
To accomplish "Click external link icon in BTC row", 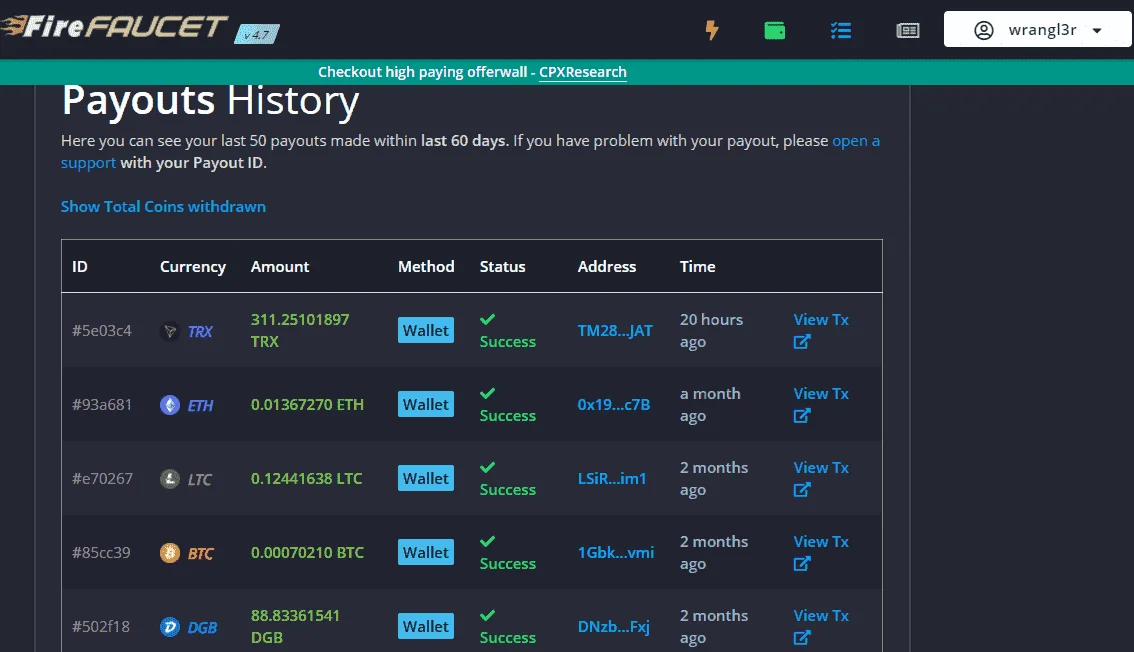I will coord(802,563).
